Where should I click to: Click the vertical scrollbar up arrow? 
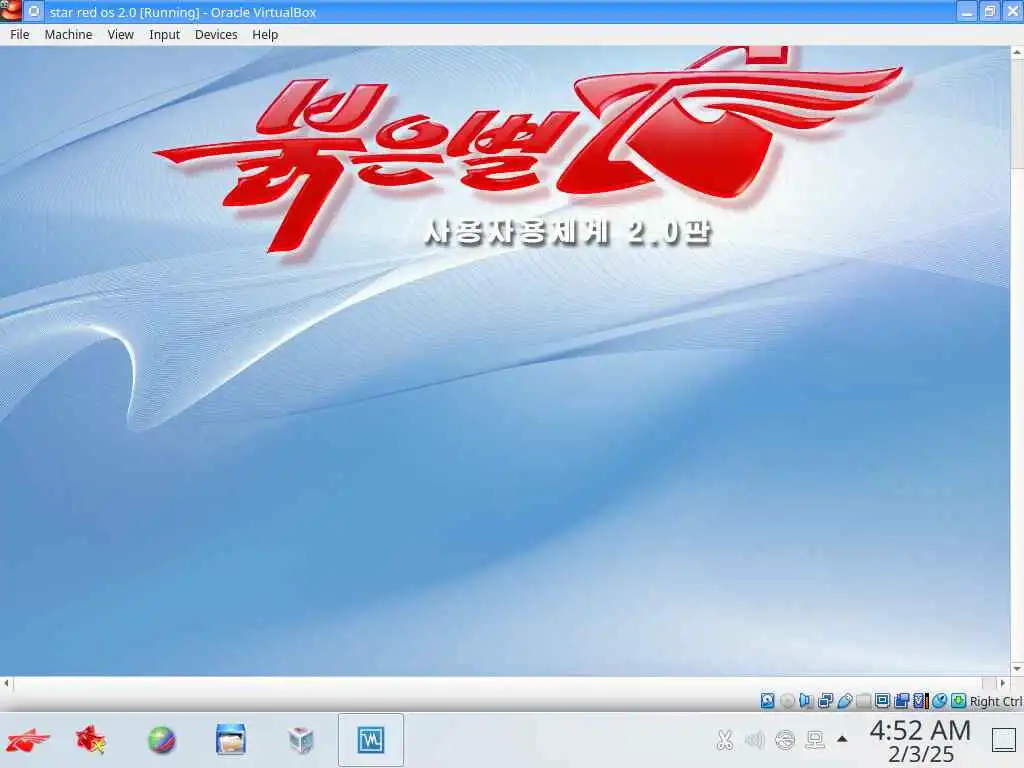pos(1017,52)
